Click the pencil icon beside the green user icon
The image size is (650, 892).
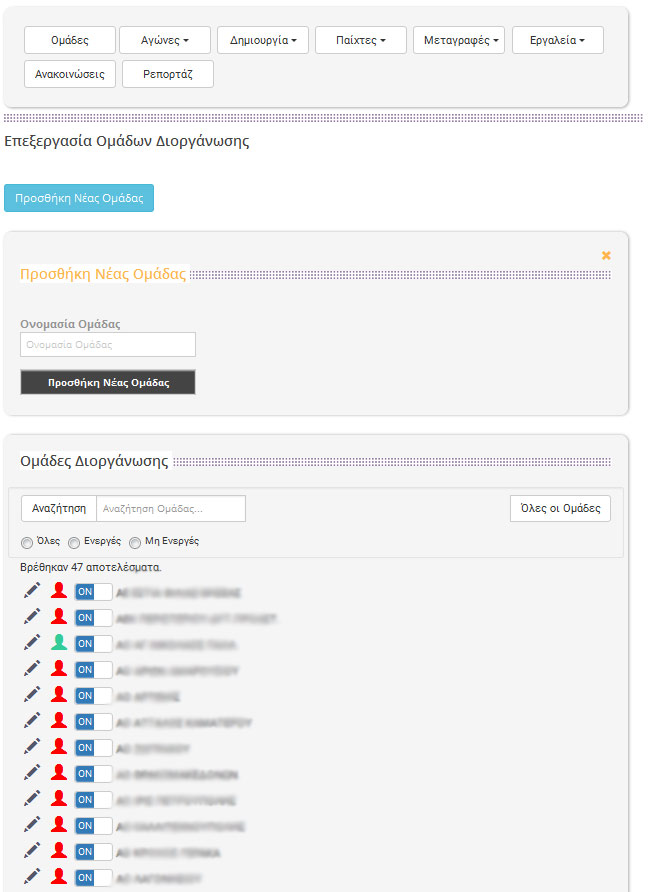[x=32, y=643]
